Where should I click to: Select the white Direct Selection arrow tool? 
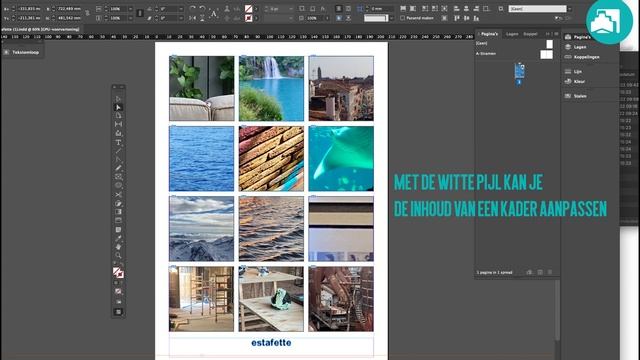click(x=118, y=107)
